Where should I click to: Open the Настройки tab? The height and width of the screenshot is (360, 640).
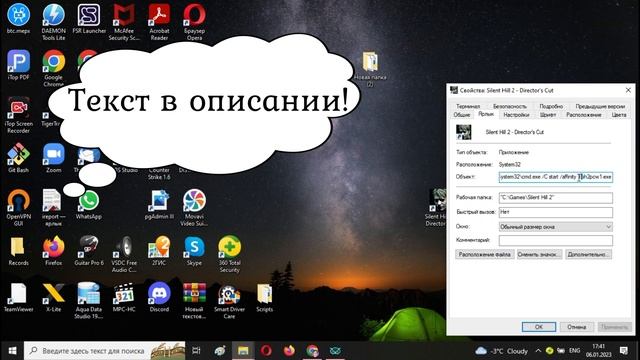[516, 115]
